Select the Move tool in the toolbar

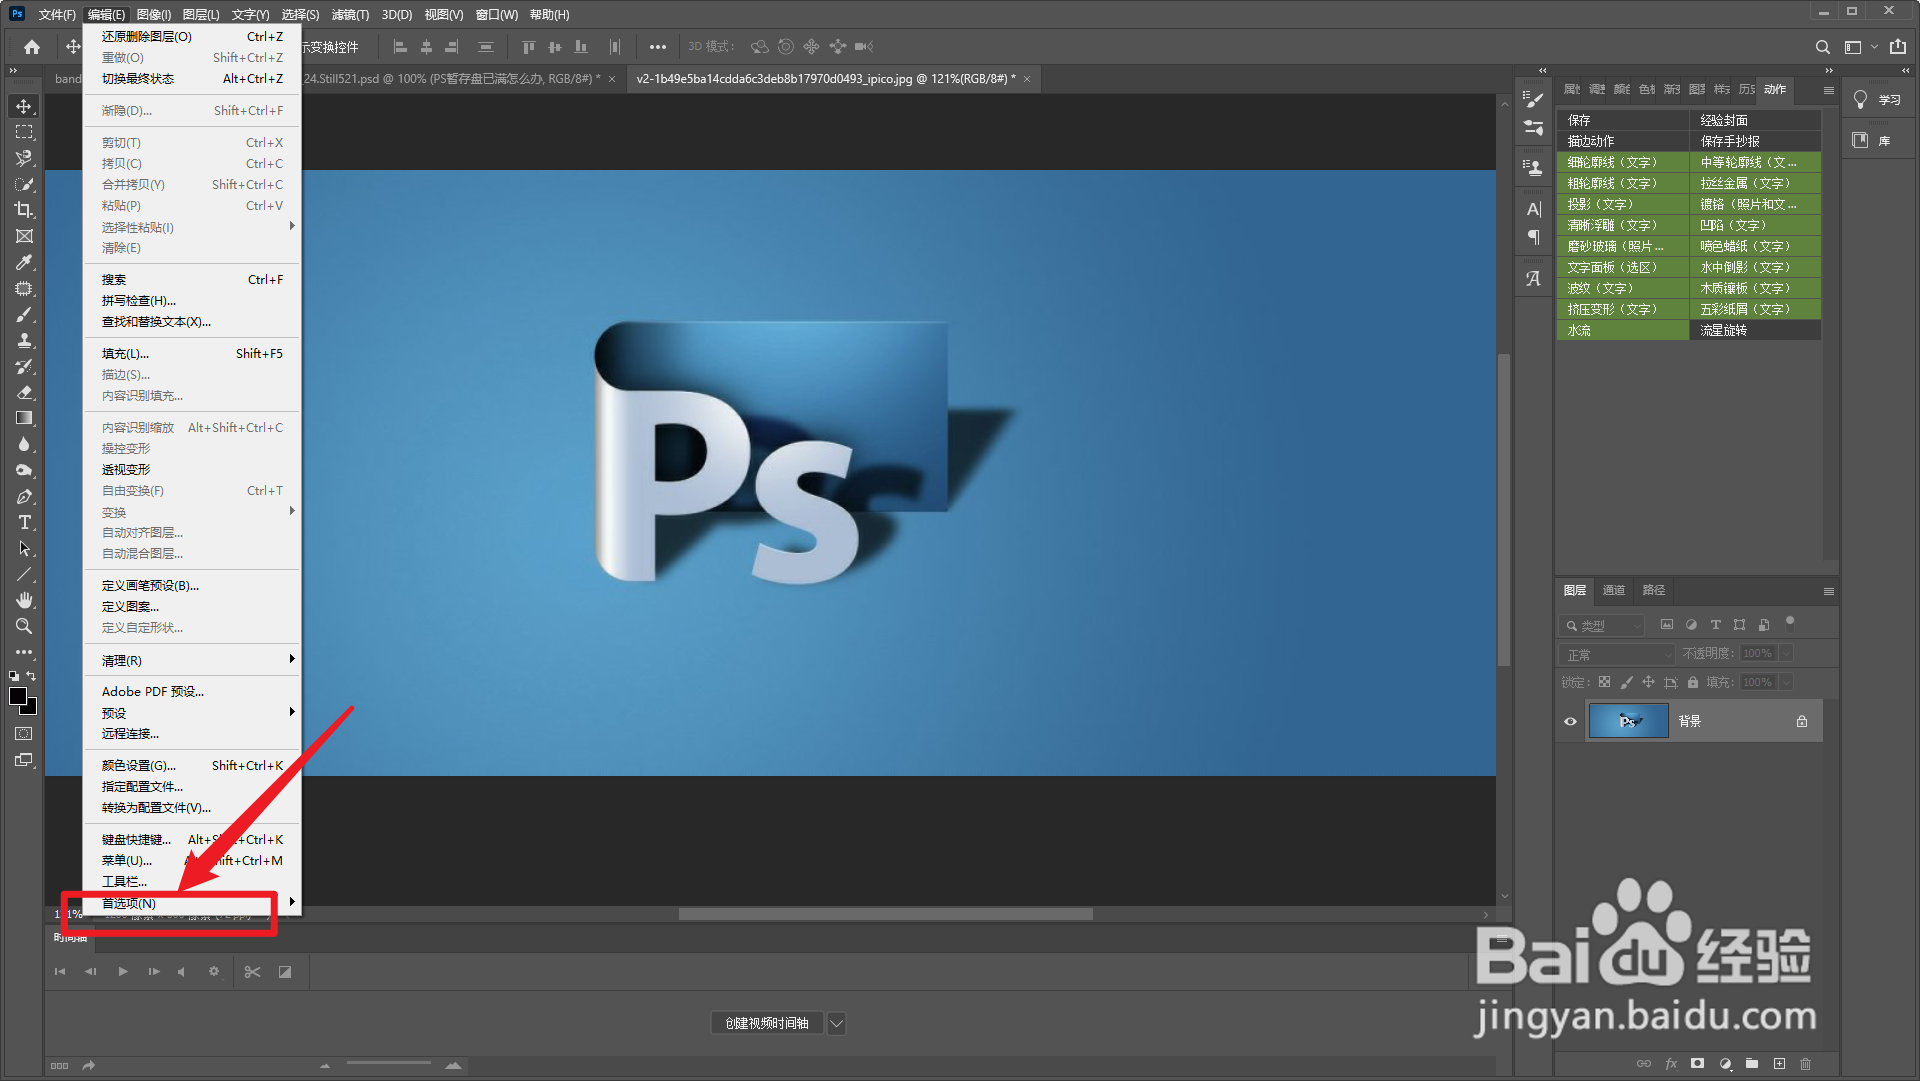24,106
